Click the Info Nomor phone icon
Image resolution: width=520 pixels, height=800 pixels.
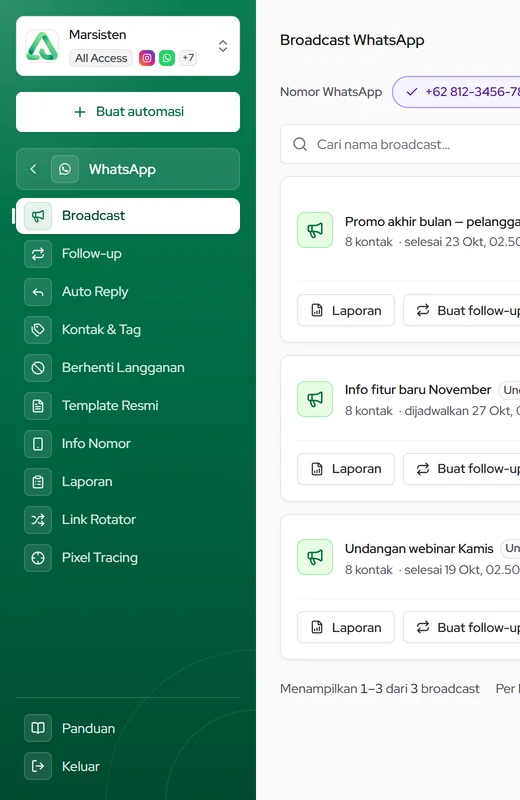tap(38, 444)
